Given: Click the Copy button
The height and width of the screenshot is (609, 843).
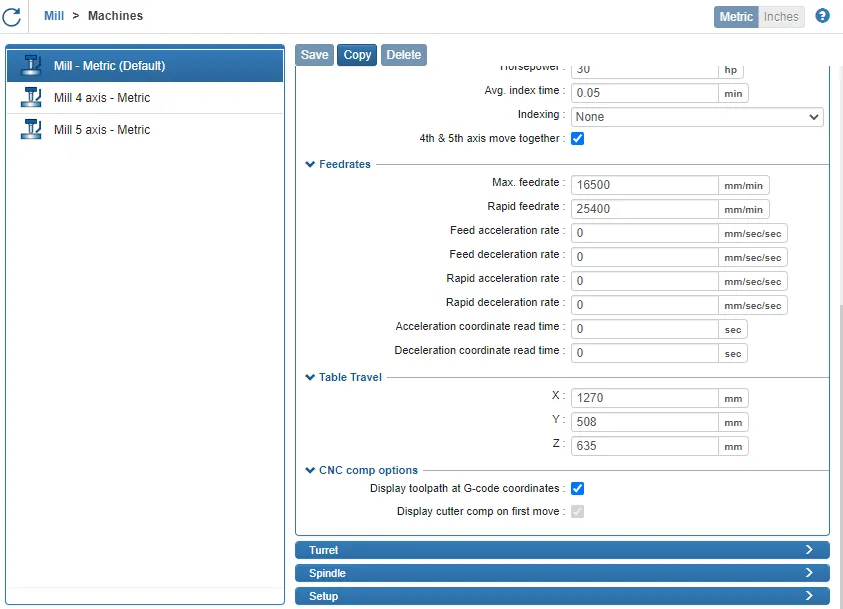Looking at the screenshot, I should tap(357, 55).
